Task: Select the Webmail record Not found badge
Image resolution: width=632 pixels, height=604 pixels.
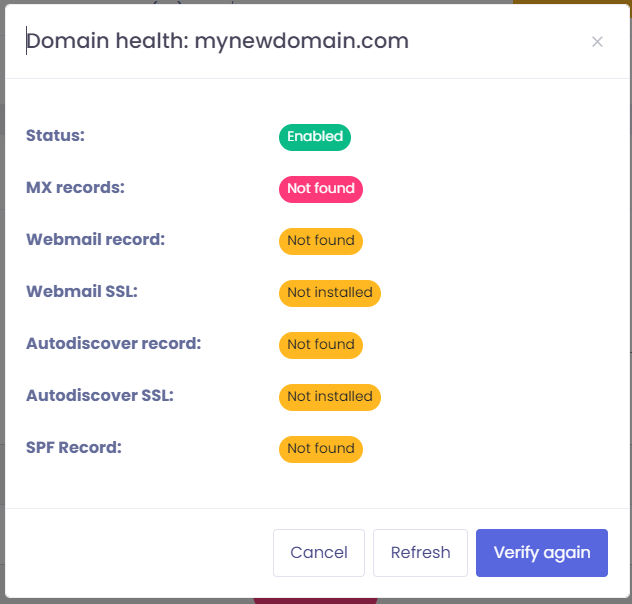Action: (x=320, y=241)
